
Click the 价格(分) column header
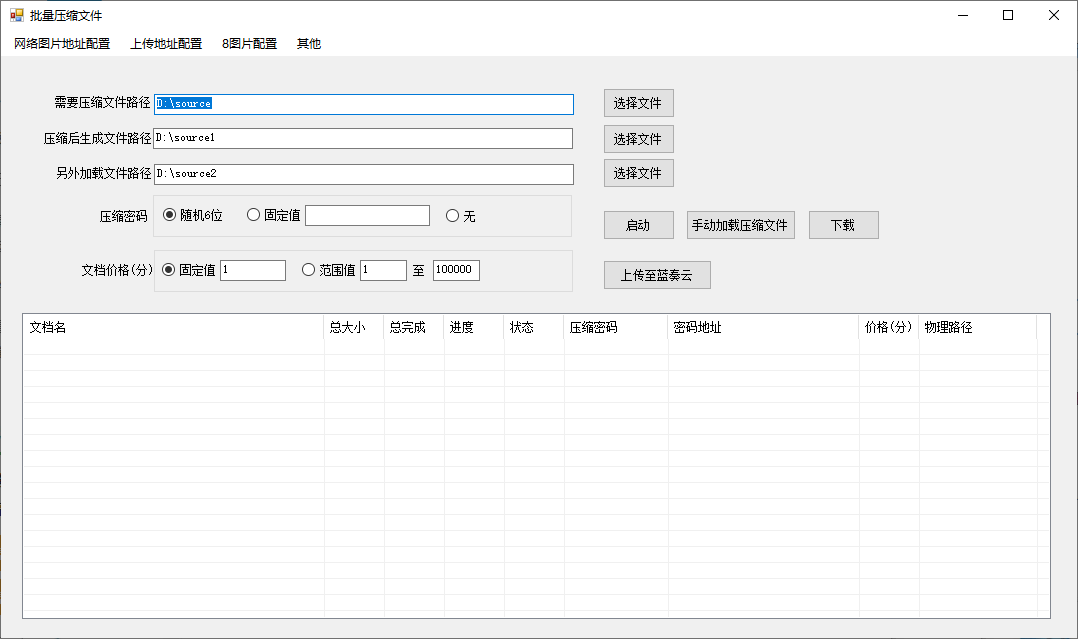pos(888,327)
